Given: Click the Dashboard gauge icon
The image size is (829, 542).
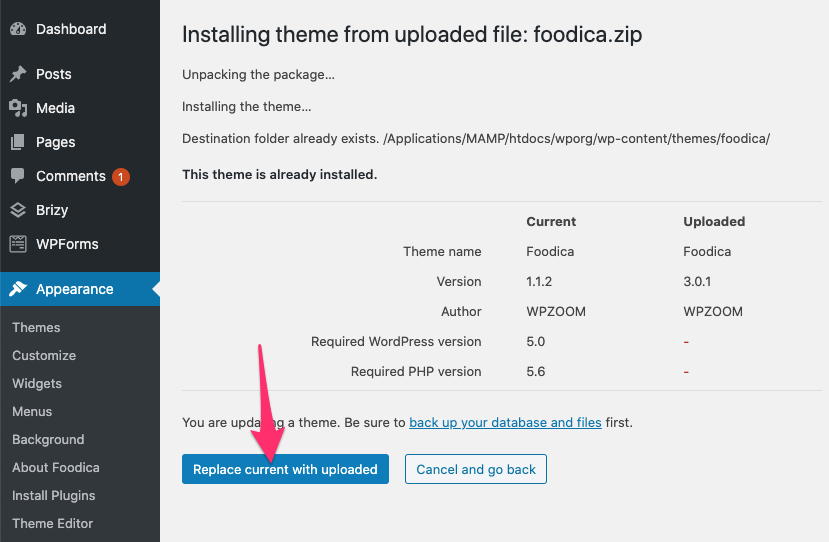Looking at the screenshot, I should click(x=18, y=29).
